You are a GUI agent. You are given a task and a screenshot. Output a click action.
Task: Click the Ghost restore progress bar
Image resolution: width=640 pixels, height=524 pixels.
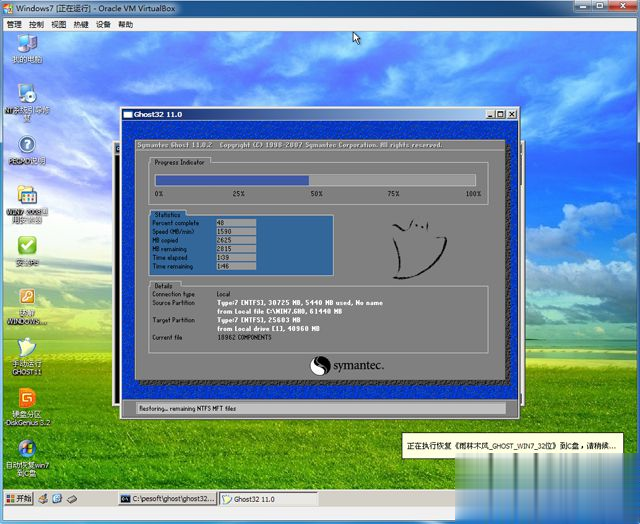[316, 180]
